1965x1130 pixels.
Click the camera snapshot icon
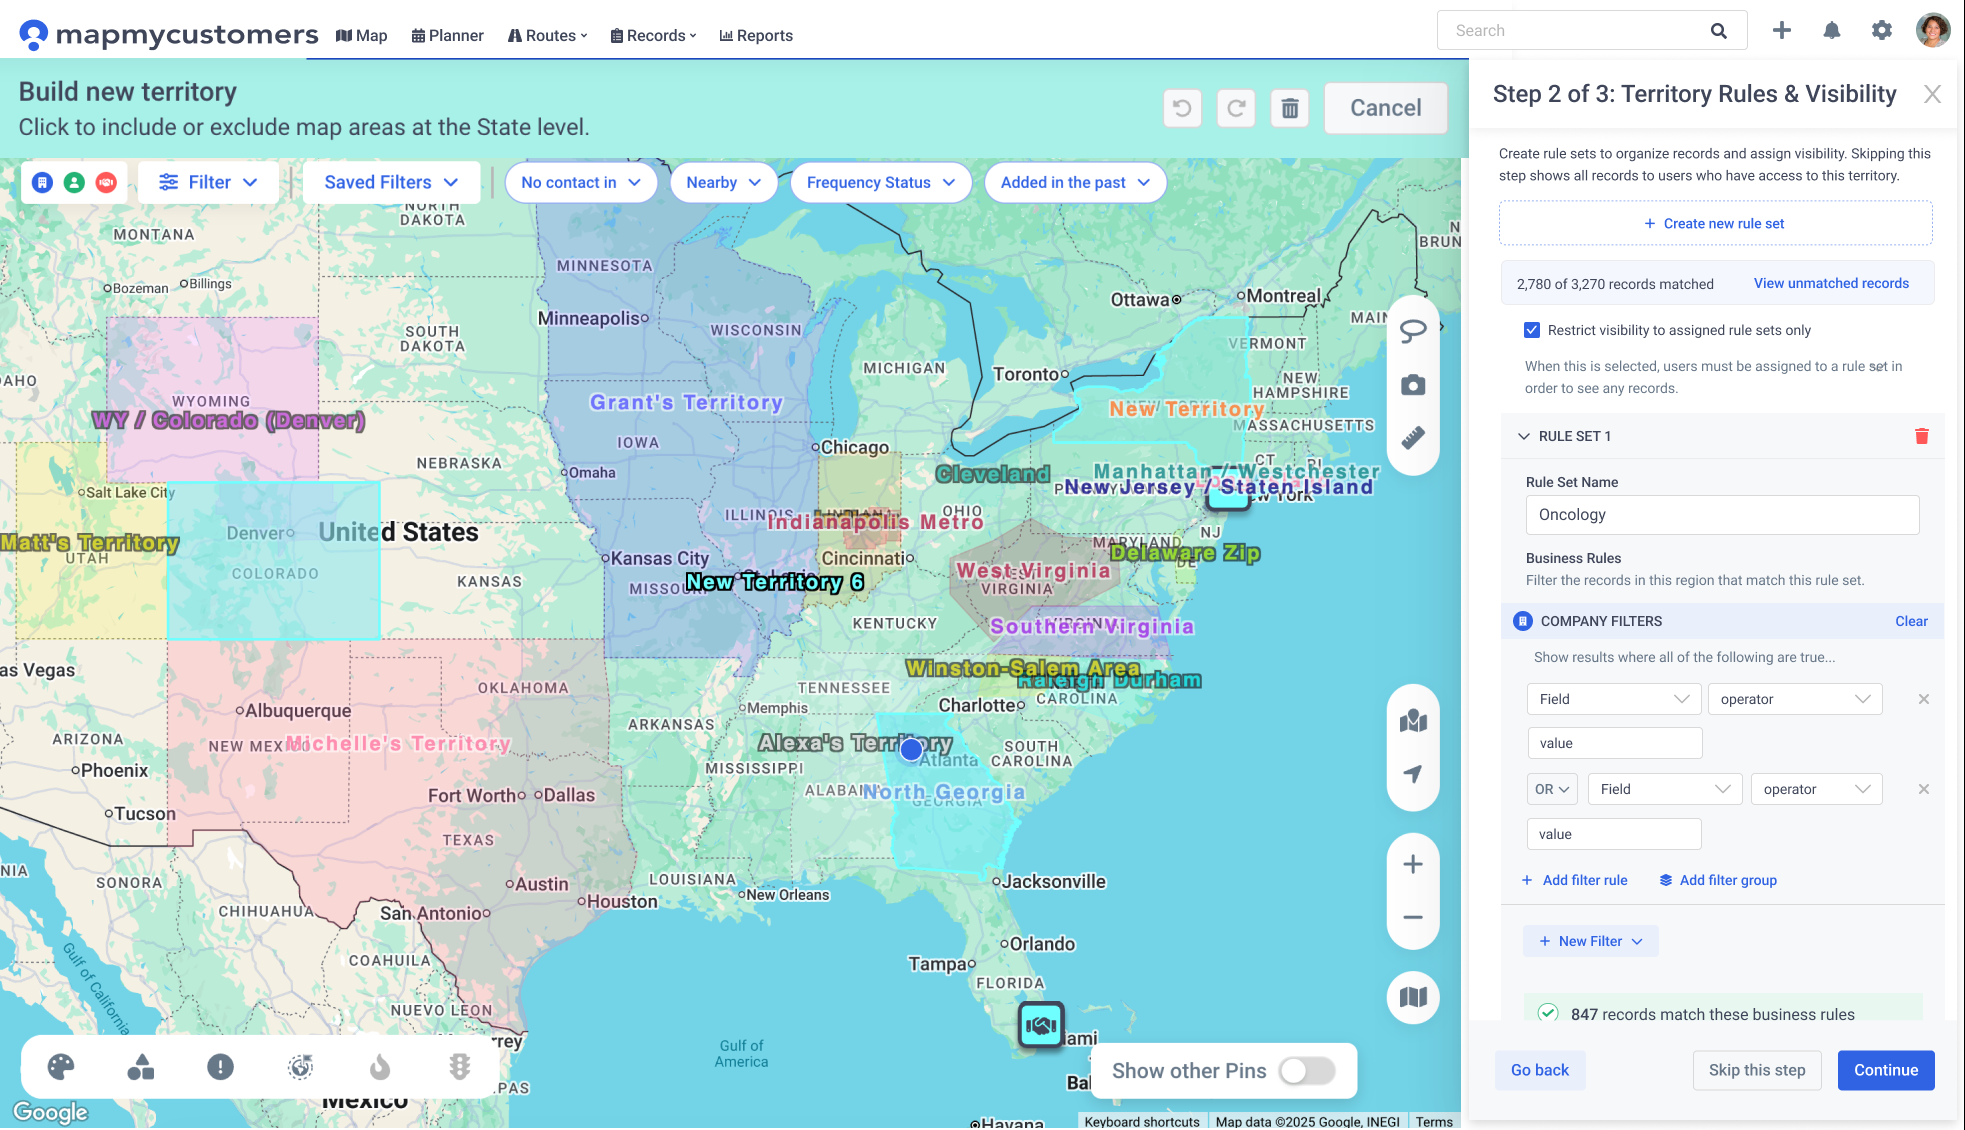click(x=1413, y=385)
